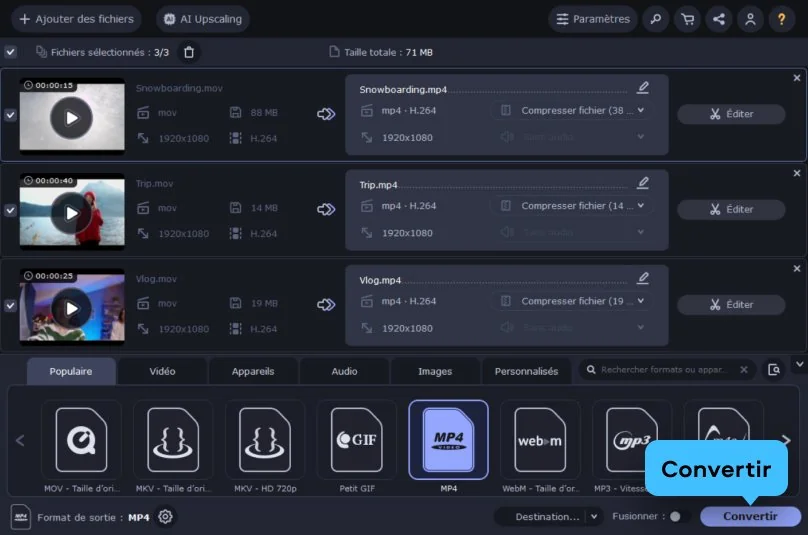The height and width of the screenshot is (535, 808).
Task: Select the Petit GIF format preset
Action: coord(356,440)
